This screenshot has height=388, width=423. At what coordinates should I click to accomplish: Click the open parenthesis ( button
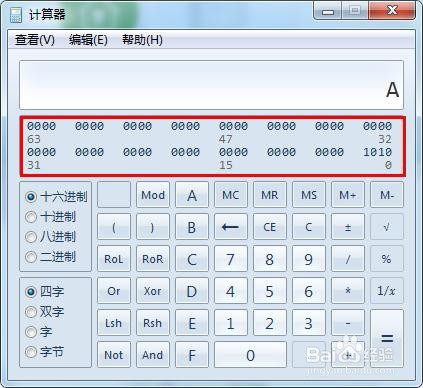(x=114, y=227)
